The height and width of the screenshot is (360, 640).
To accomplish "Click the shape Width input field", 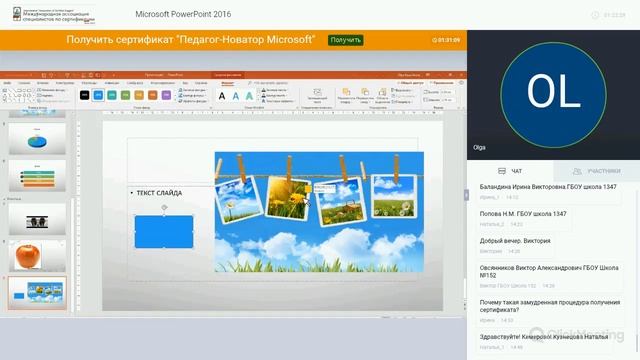I will (x=448, y=100).
